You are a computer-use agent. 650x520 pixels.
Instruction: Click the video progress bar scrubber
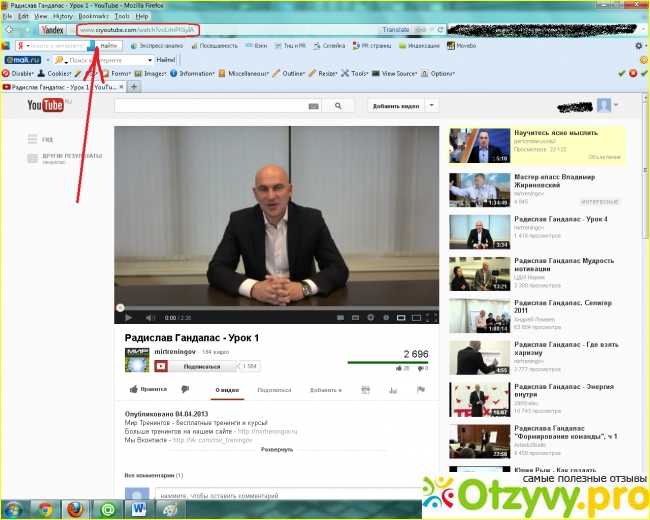(x=120, y=308)
